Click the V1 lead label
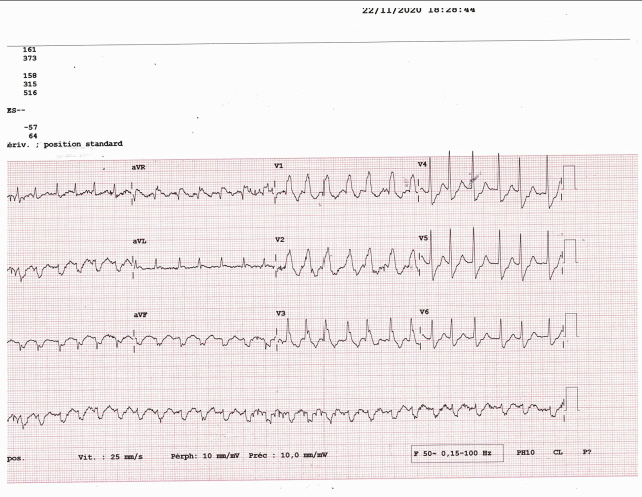 (278, 166)
